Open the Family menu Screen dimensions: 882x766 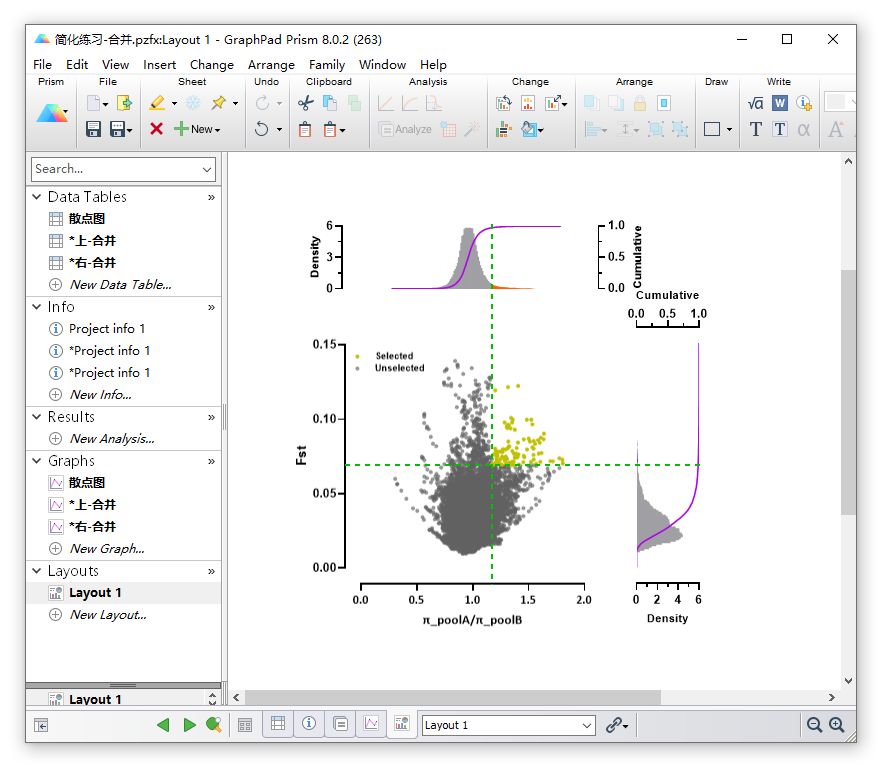coord(327,65)
